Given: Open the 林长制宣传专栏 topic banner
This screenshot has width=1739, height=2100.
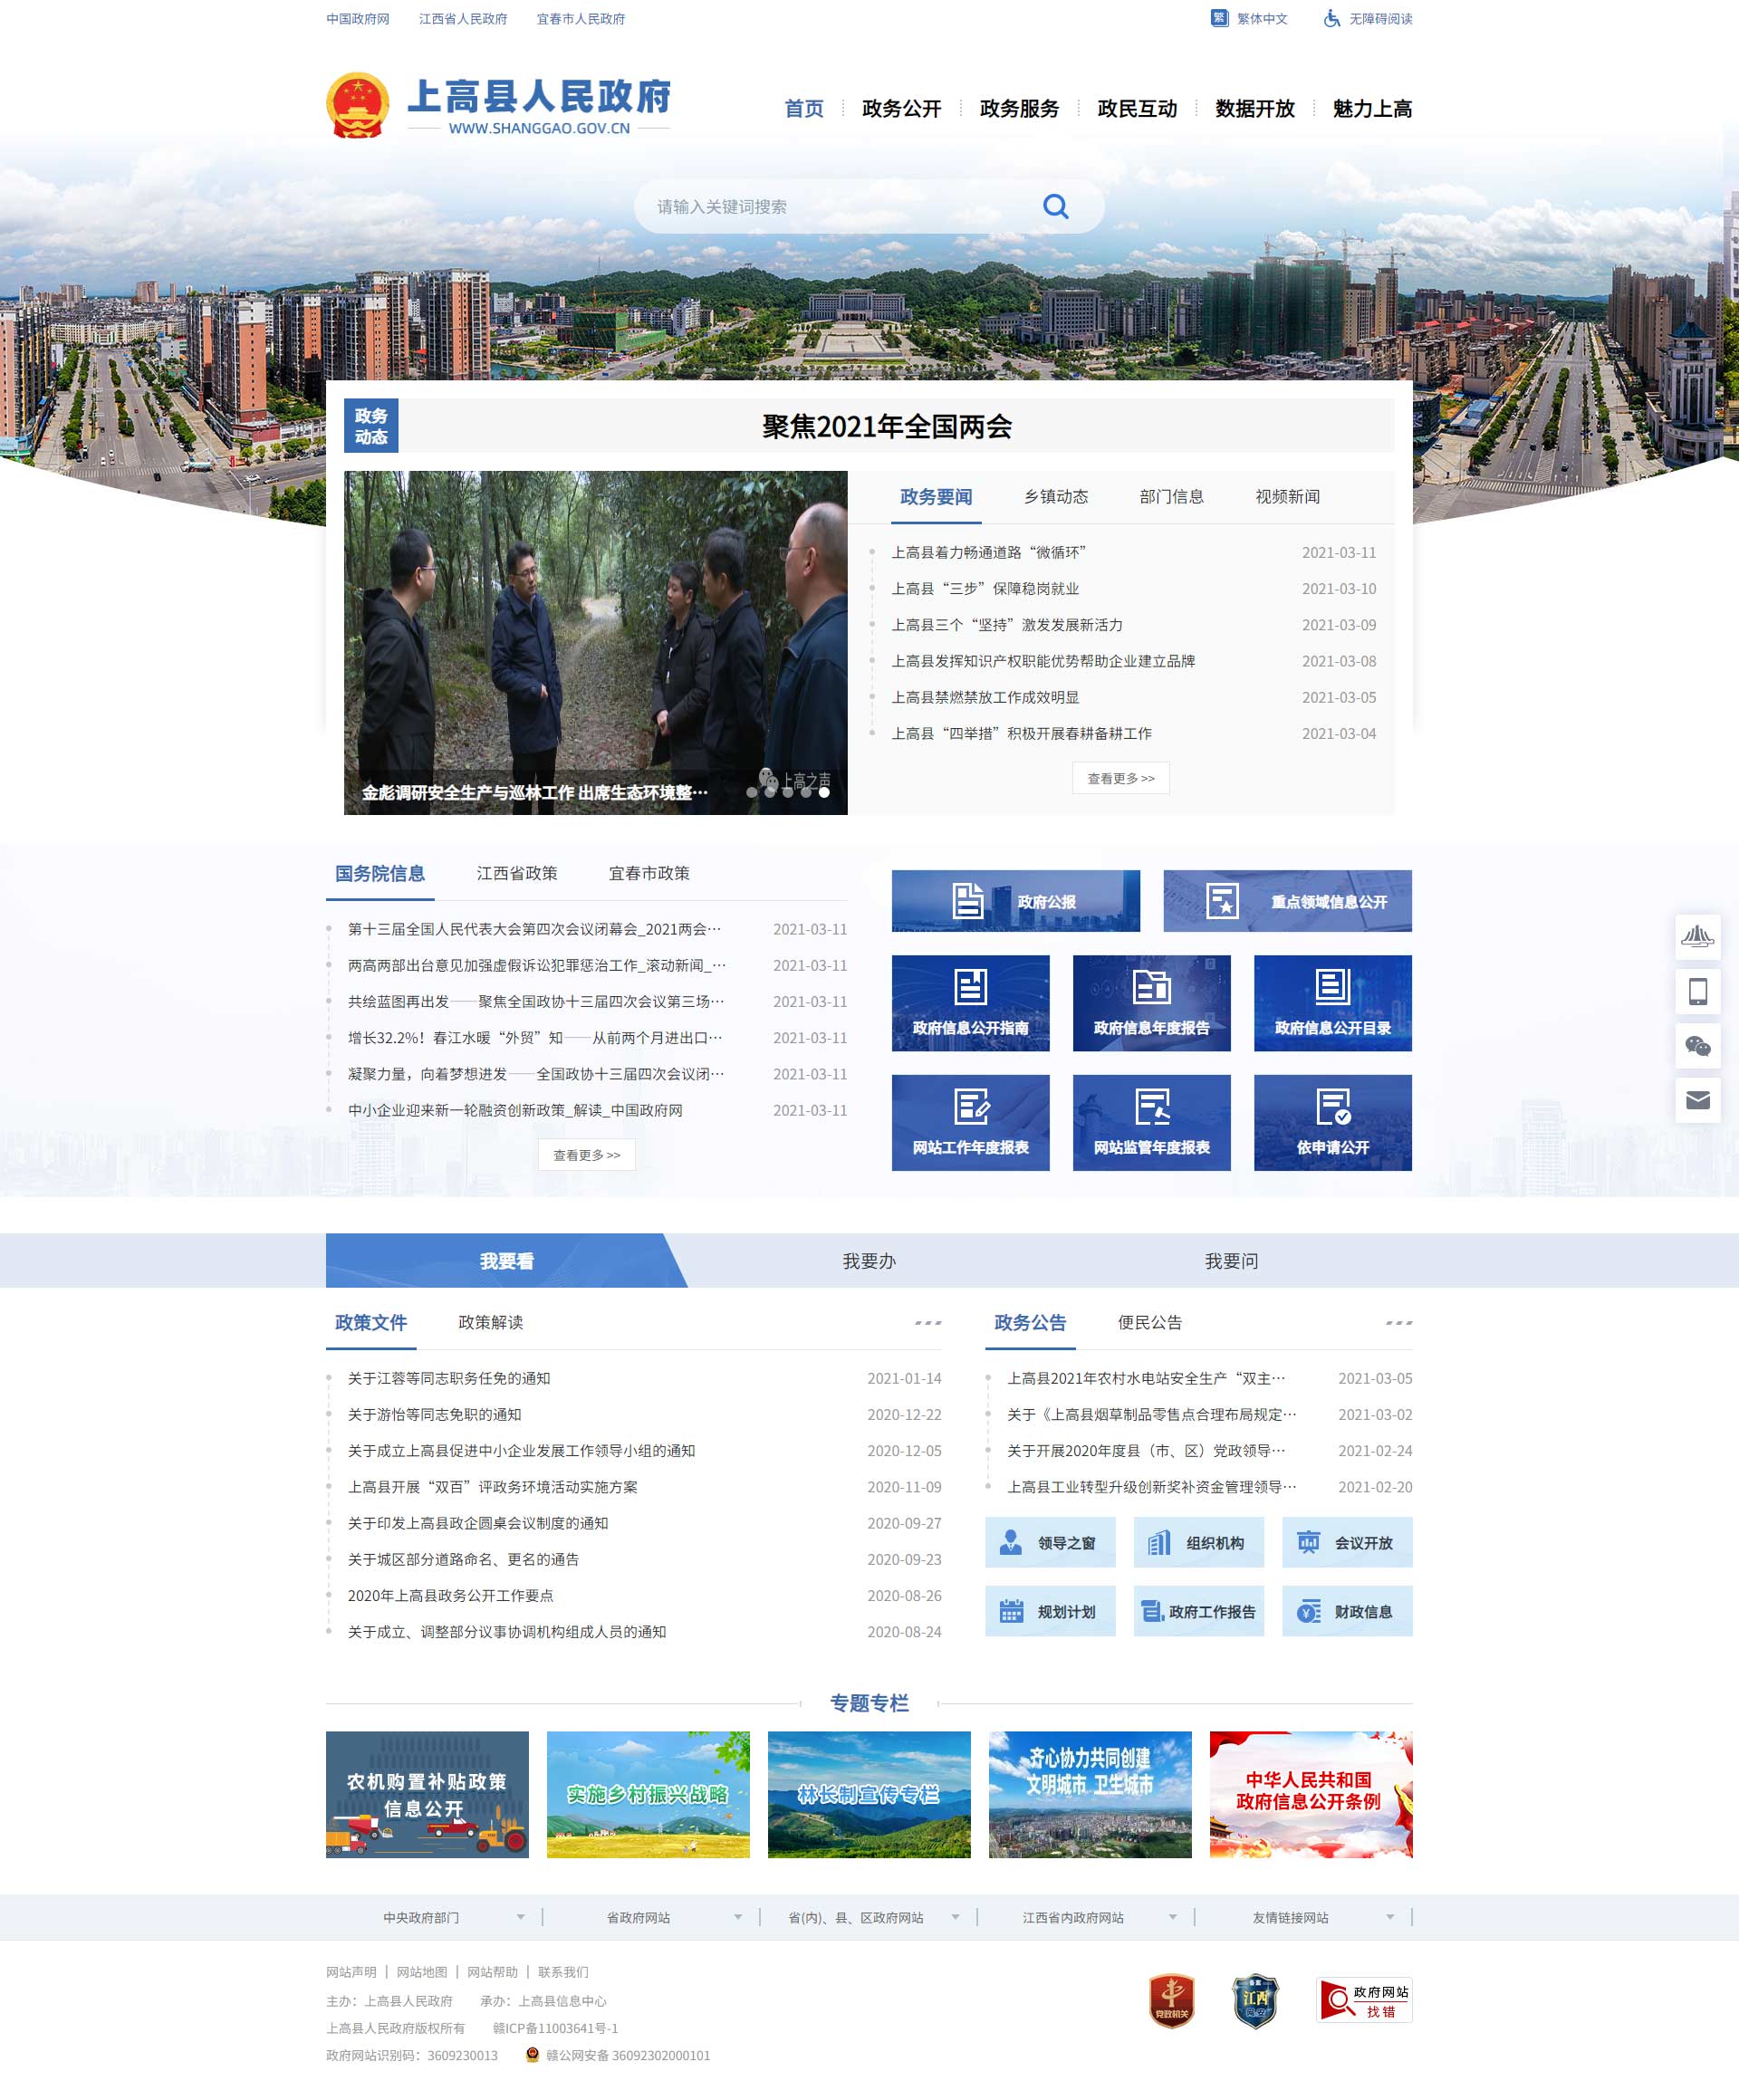Looking at the screenshot, I should (x=869, y=1794).
